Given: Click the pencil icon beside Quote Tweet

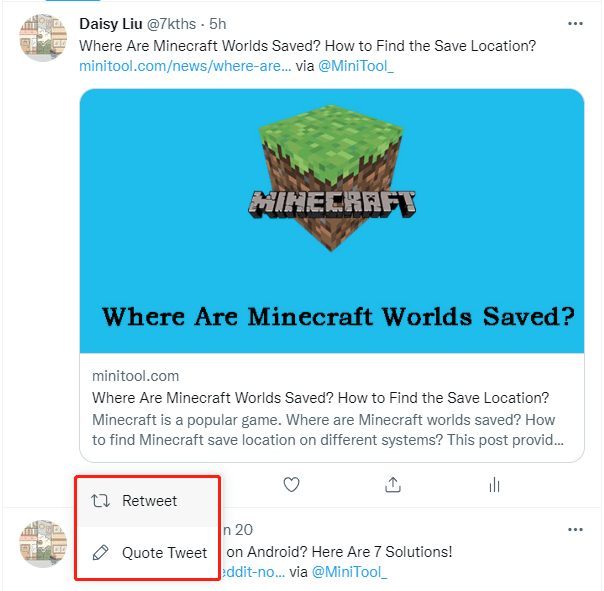Looking at the screenshot, I should coord(100,552).
